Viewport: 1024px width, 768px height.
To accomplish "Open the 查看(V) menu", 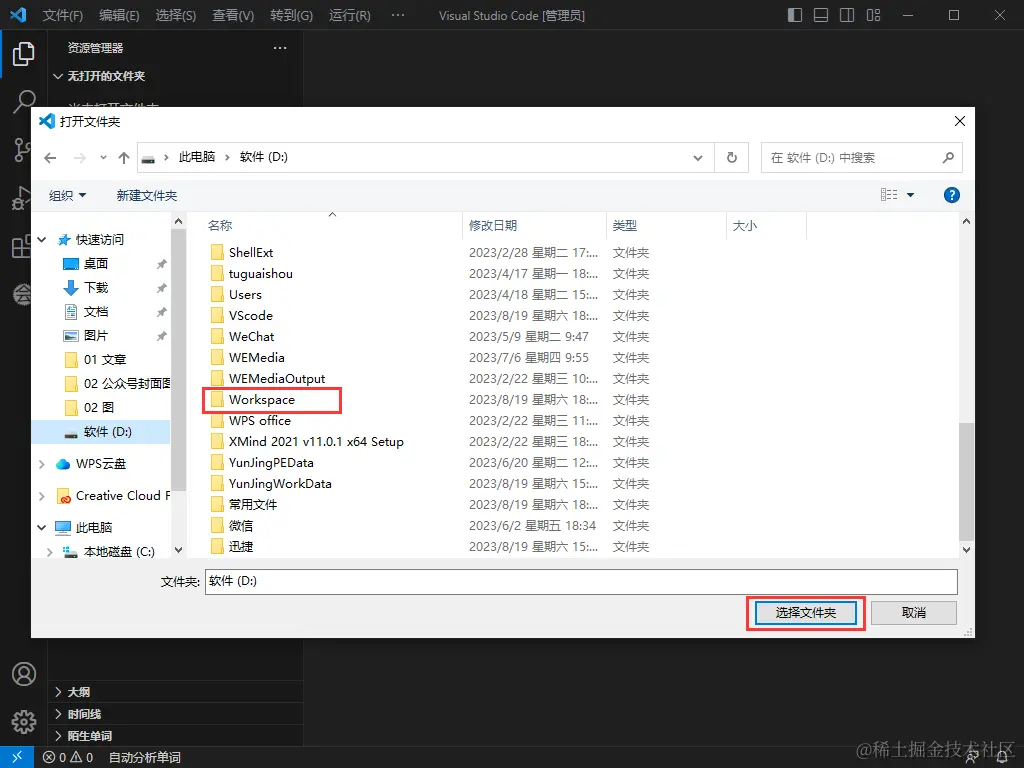I will point(233,15).
